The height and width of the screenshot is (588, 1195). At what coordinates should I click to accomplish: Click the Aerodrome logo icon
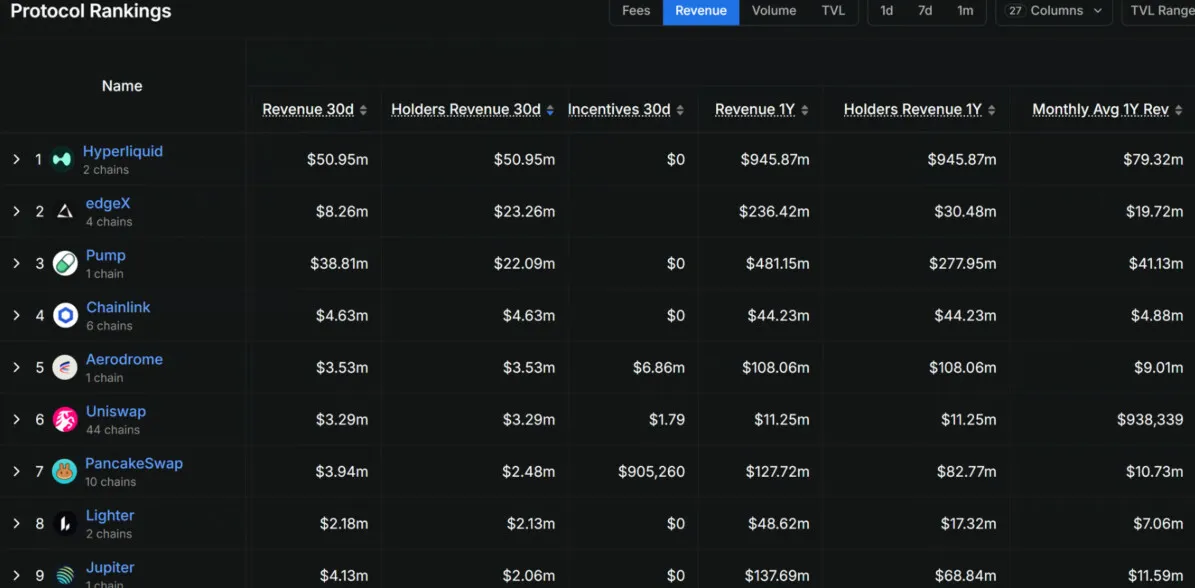[x=65, y=367]
